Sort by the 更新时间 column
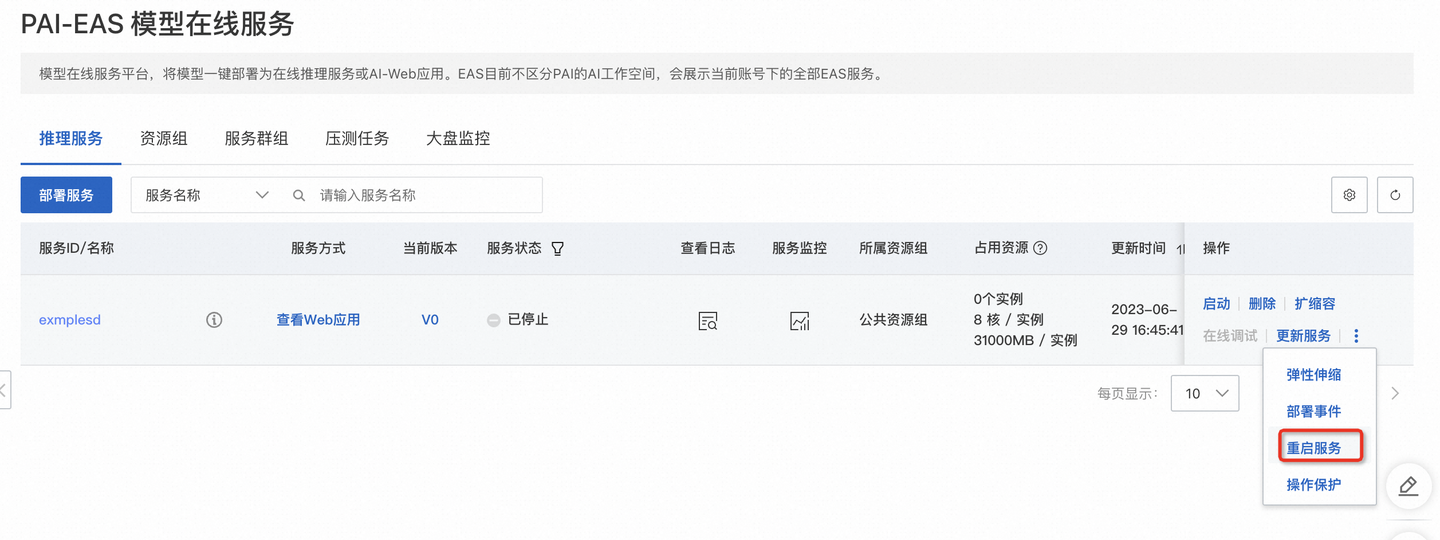Viewport: 1440px width, 540px height. tap(1181, 248)
